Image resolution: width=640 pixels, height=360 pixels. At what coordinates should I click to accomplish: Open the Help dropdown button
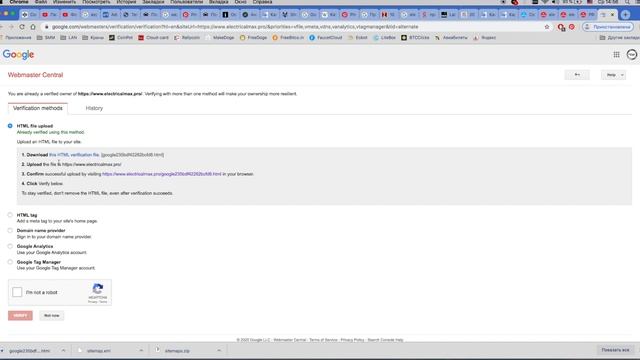613,75
